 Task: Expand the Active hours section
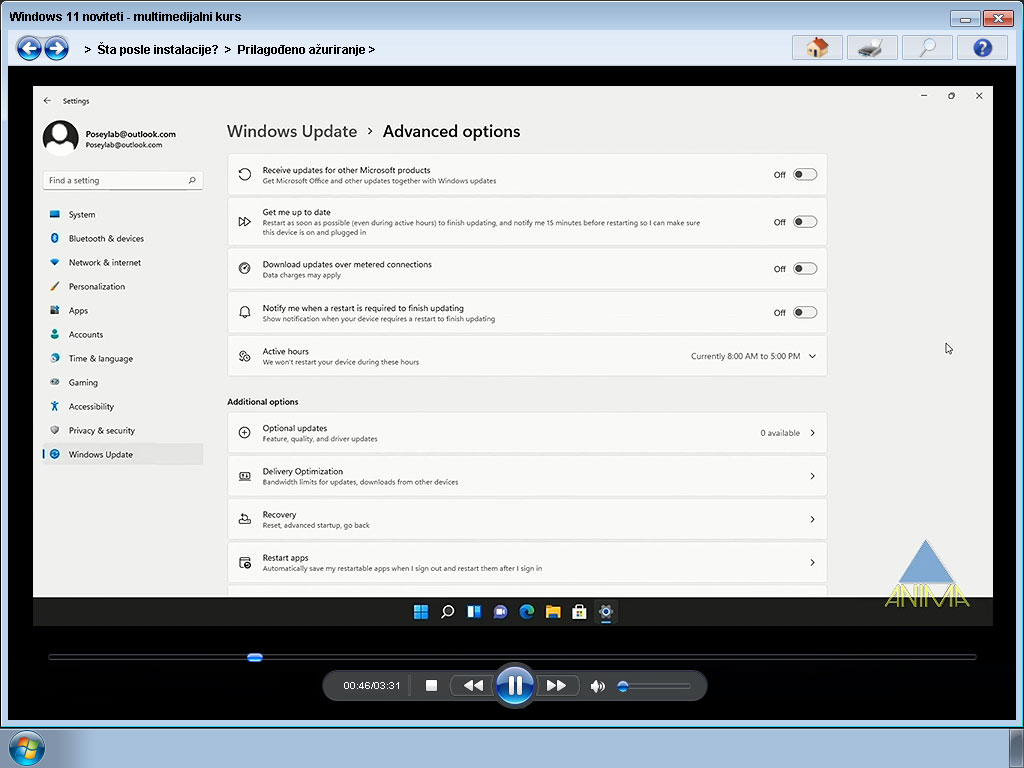[x=812, y=356]
